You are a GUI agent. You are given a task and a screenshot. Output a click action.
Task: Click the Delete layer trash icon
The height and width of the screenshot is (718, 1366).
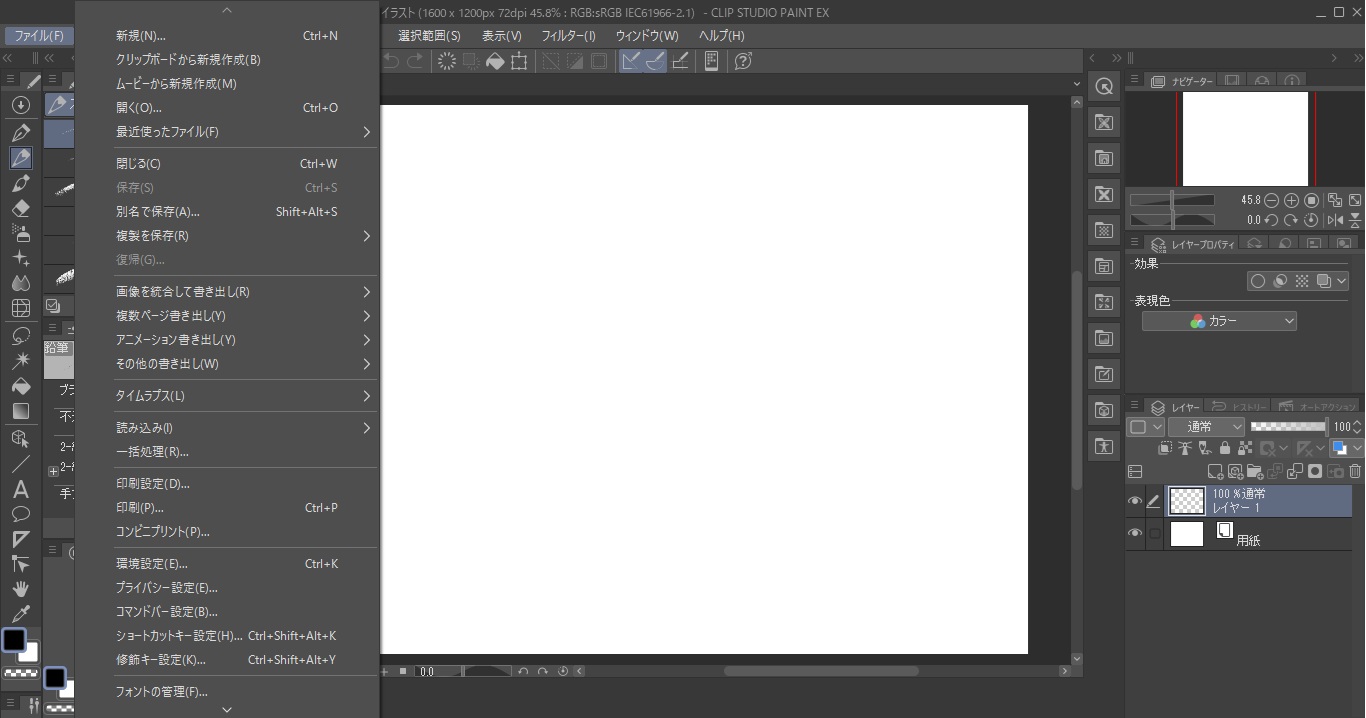coord(1355,471)
